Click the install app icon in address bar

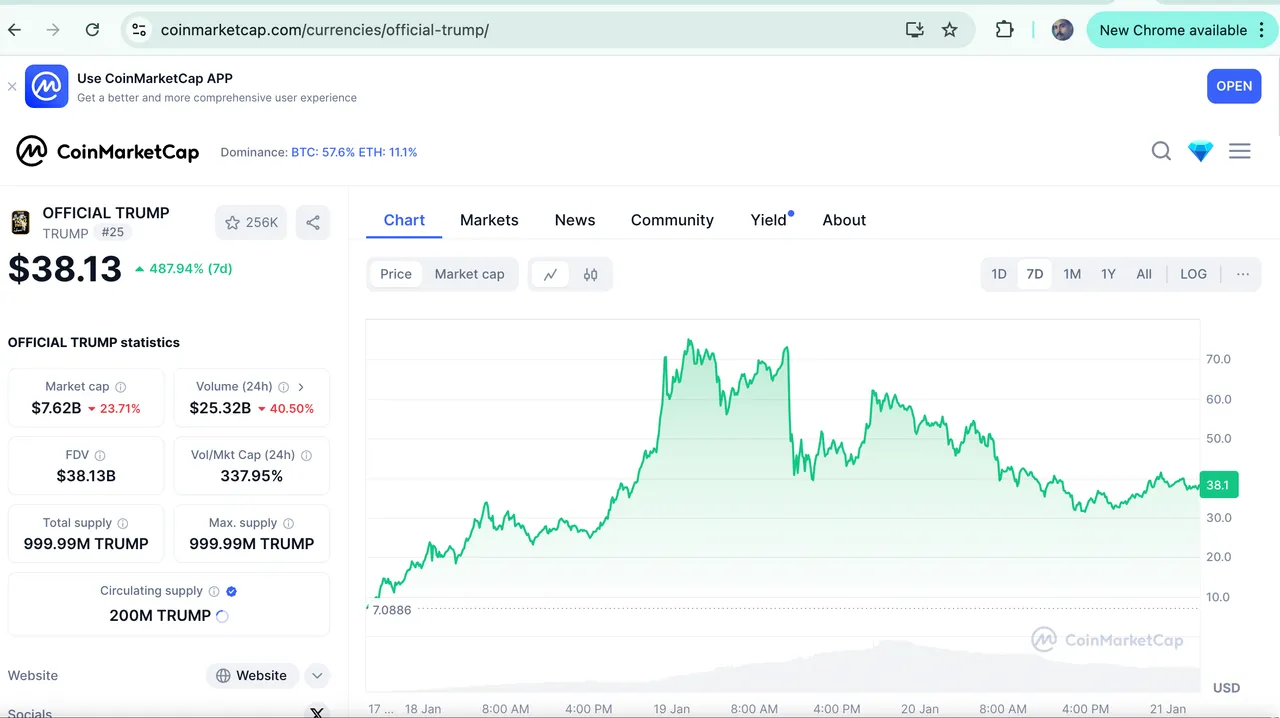(914, 30)
